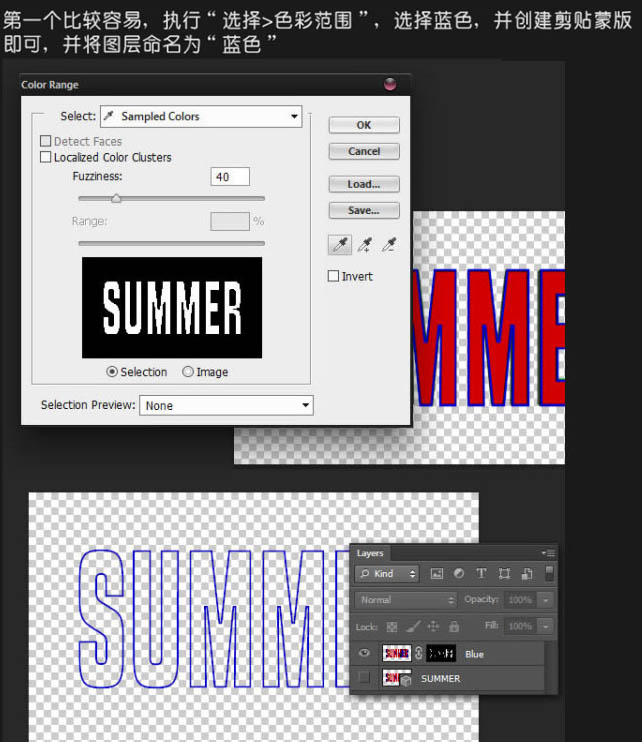Screen dimensions: 642x742
Task: Click smart object filter icon
Action: (x=527, y=574)
